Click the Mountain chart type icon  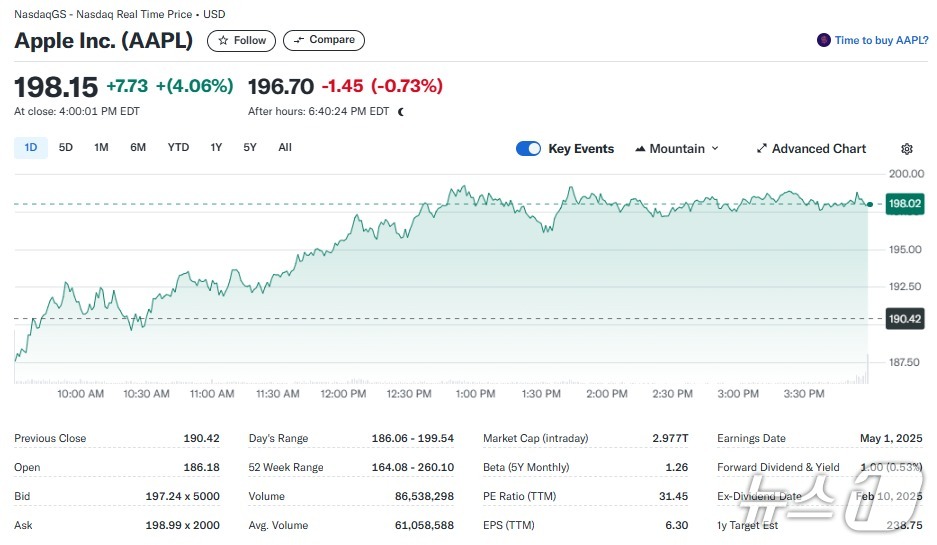[x=640, y=149]
